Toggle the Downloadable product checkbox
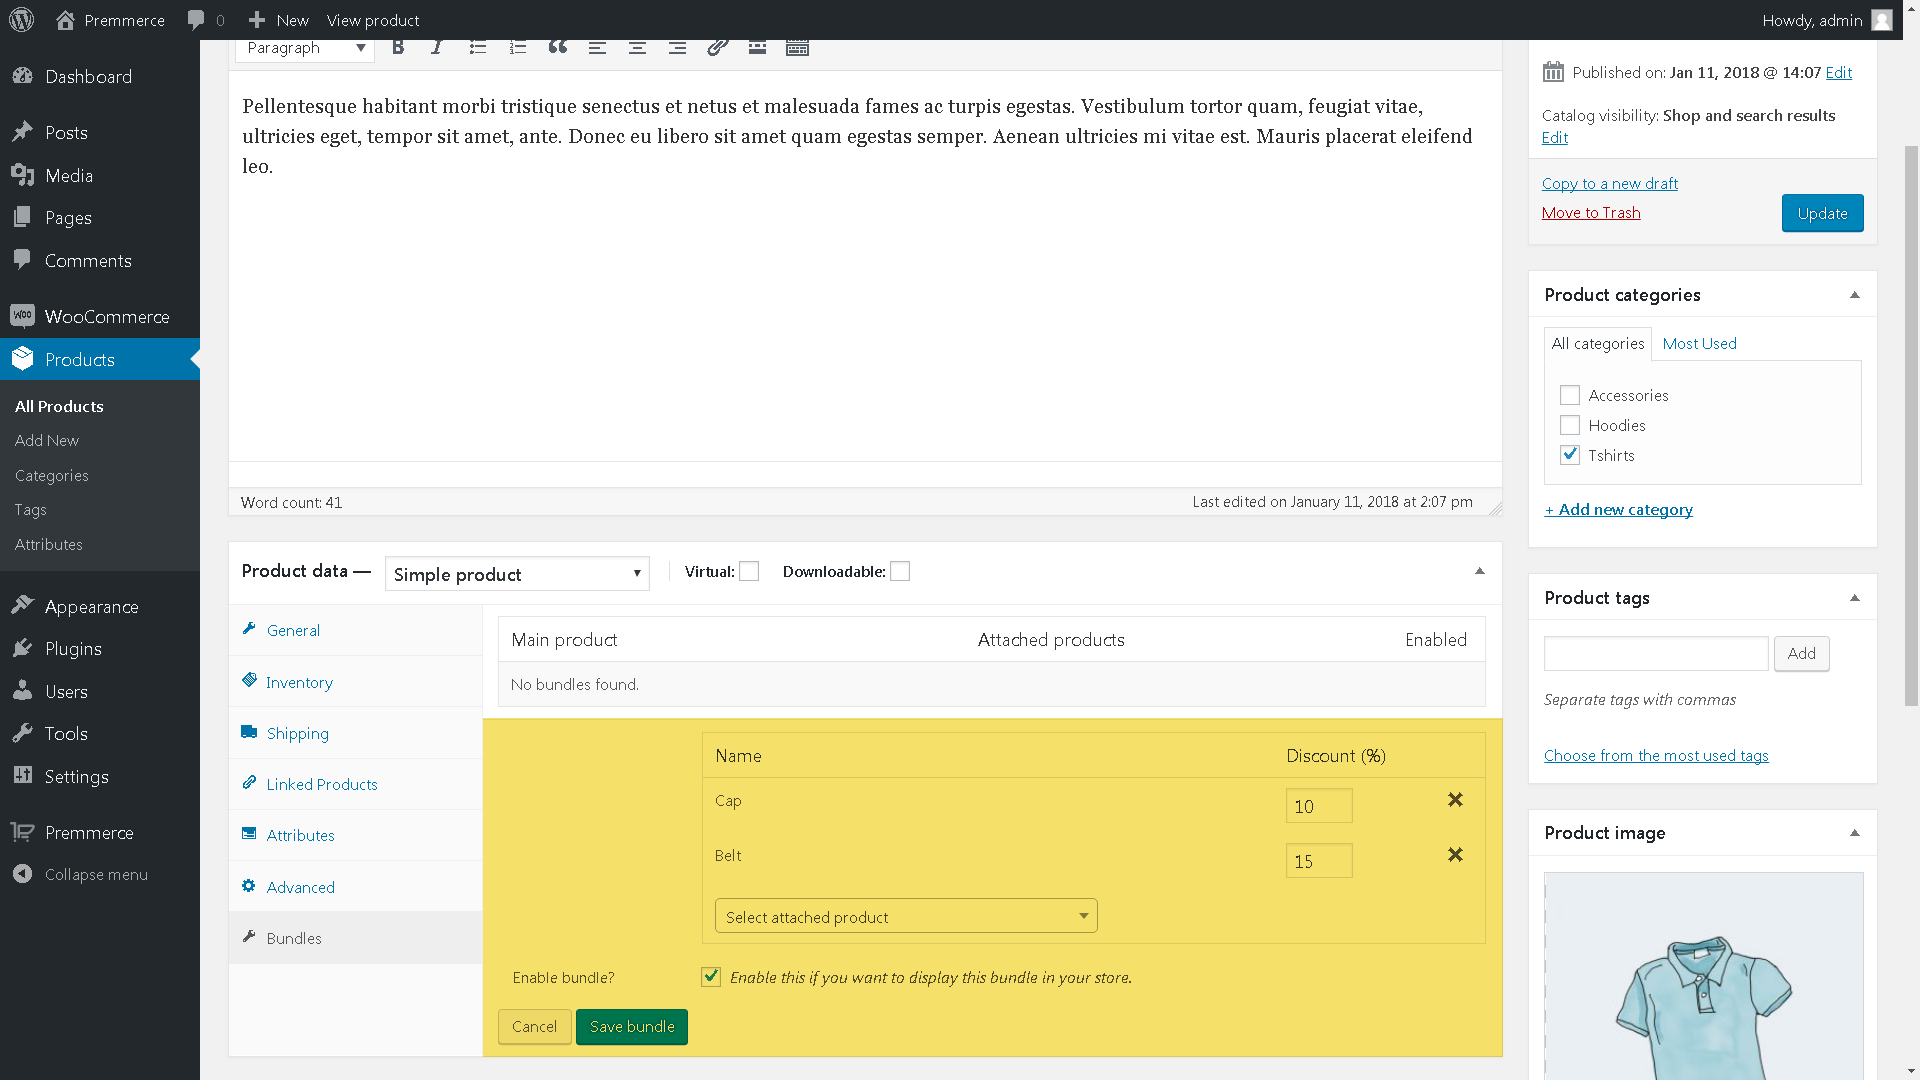The height and width of the screenshot is (1080, 1920). pyautogui.click(x=901, y=571)
